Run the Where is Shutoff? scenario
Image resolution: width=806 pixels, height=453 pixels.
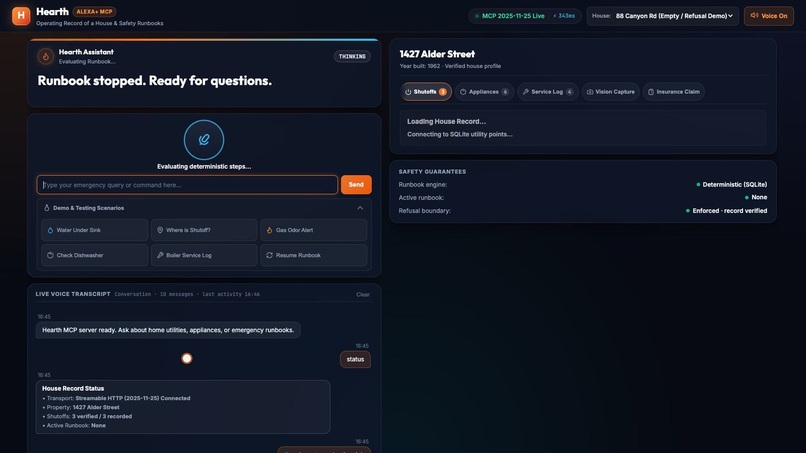coord(204,230)
